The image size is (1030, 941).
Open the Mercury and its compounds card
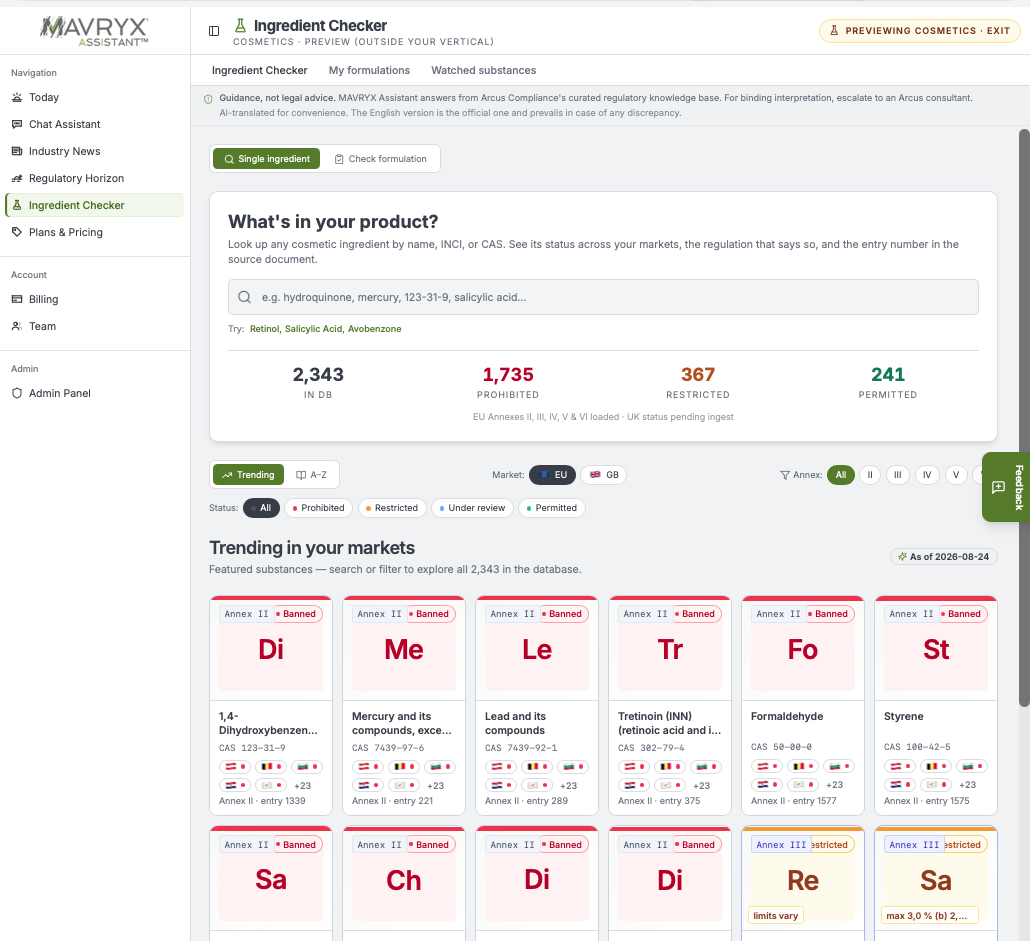404,705
